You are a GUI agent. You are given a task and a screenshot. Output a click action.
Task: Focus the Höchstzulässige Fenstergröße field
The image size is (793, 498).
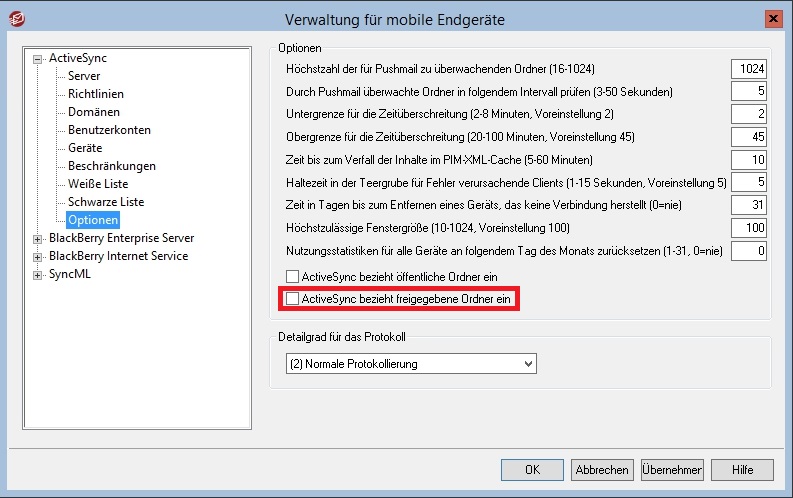click(x=748, y=229)
